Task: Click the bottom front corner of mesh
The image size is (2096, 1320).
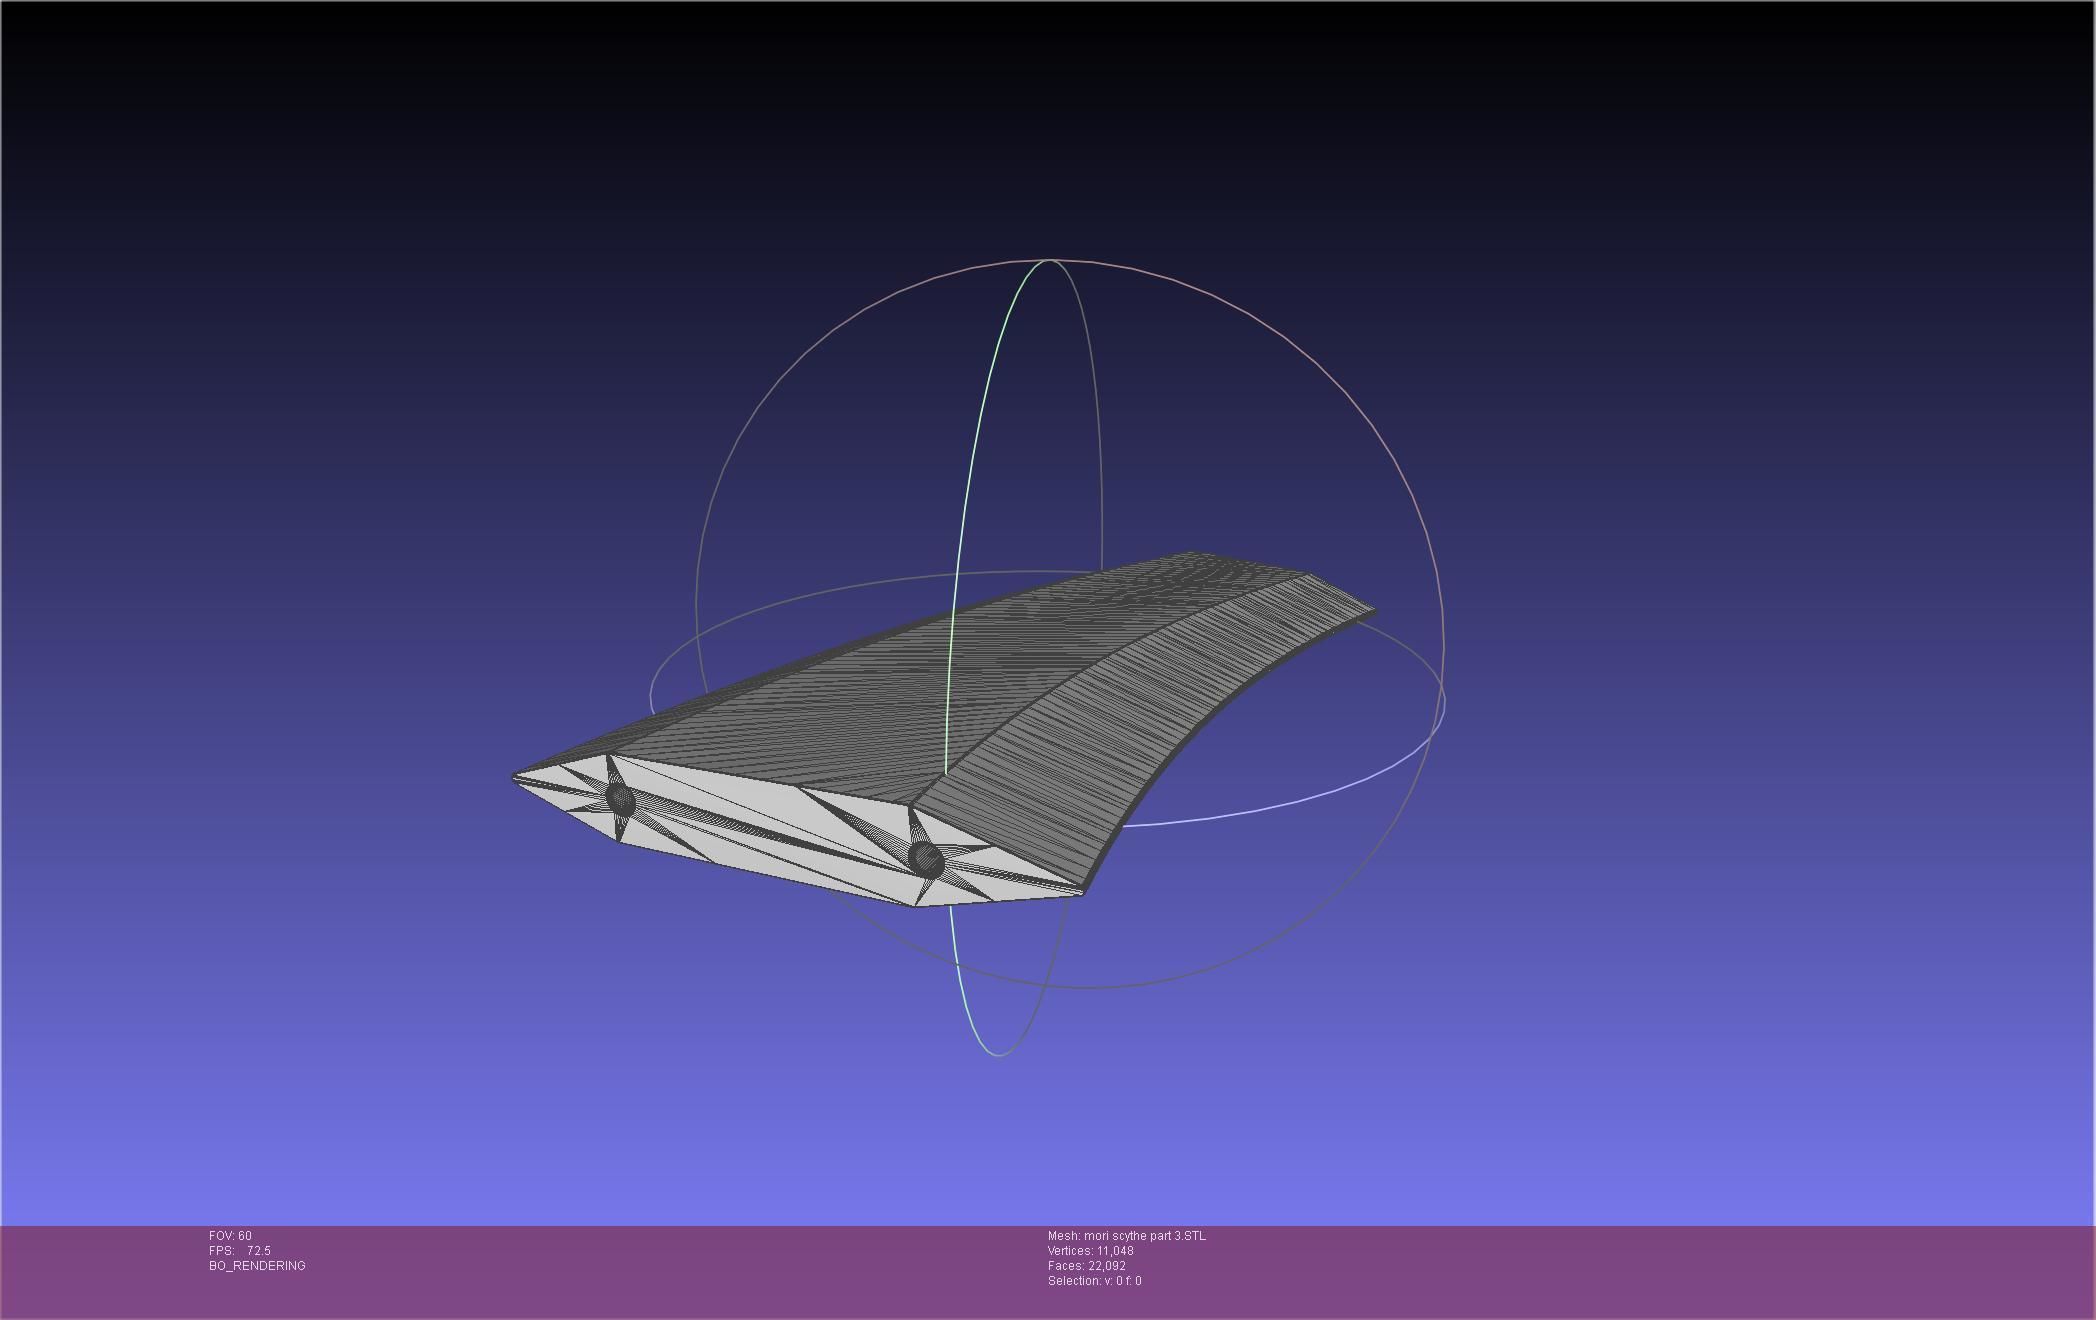Action: pyautogui.click(x=915, y=905)
